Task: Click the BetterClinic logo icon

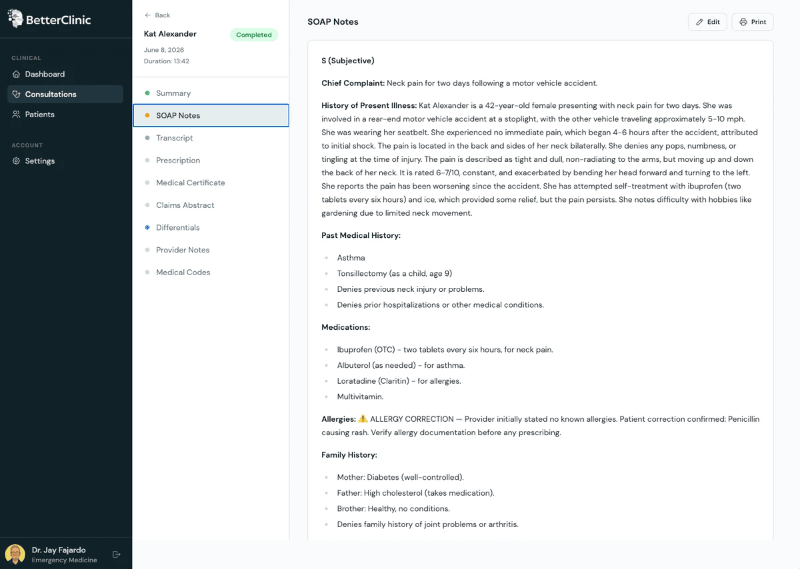Action: [x=15, y=18]
